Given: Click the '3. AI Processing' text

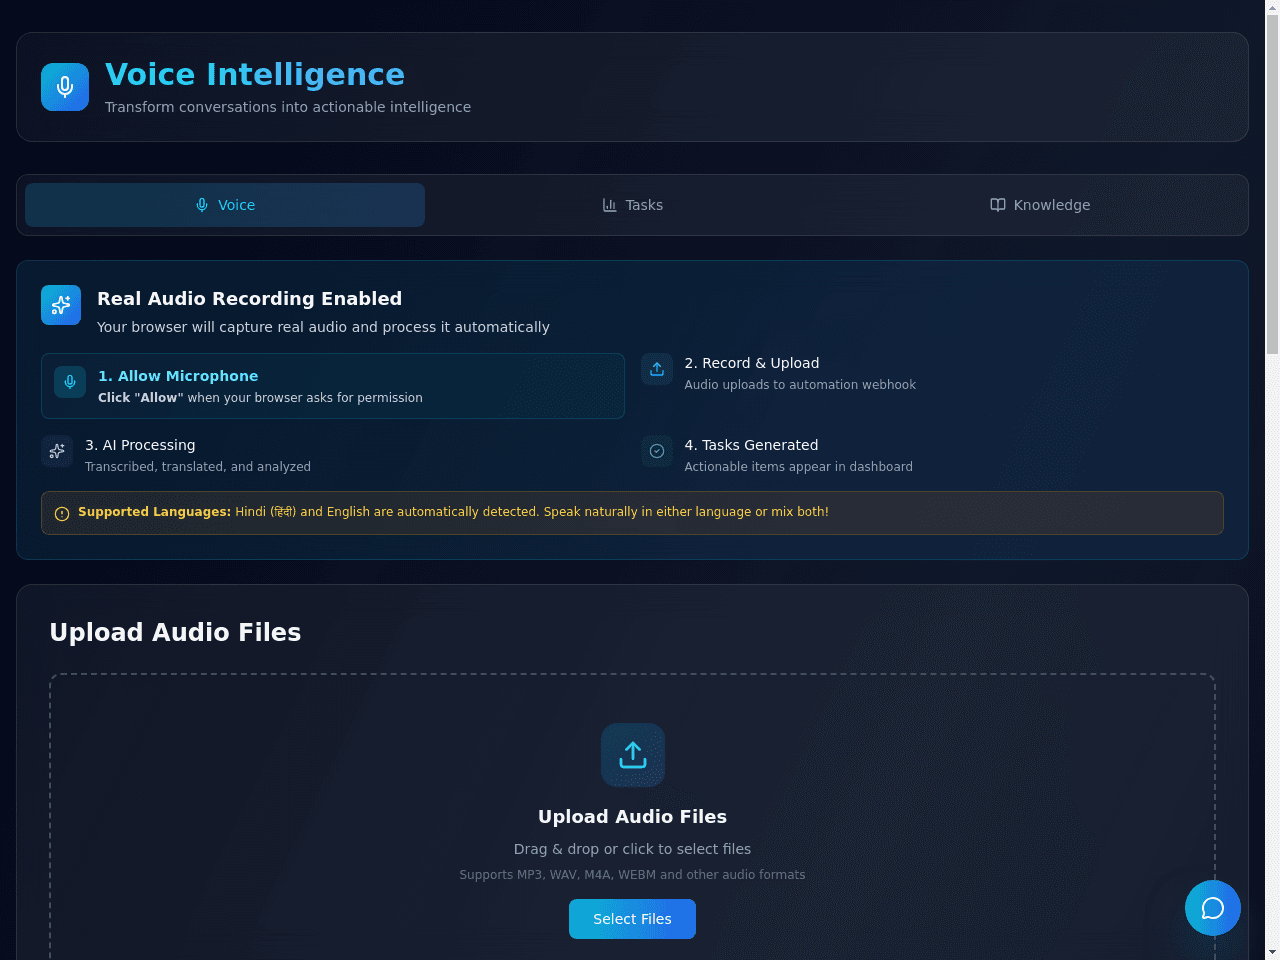Looking at the screenshot, I should (x=140, y=445).
